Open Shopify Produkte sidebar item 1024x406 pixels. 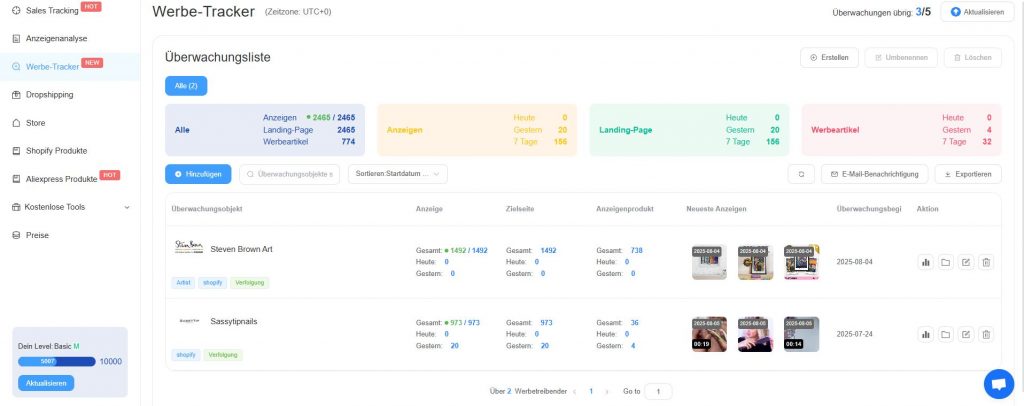pos(56,151)
